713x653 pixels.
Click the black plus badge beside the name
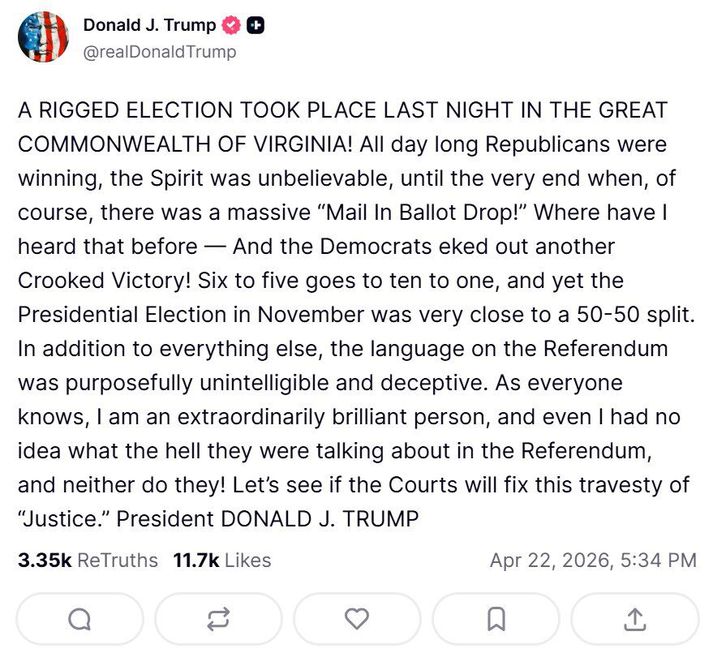click(256, 27)
